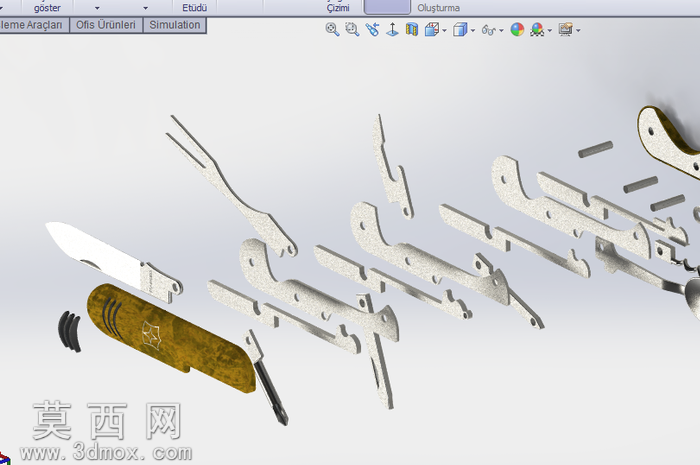The image size is (700, 465).
Task: Click the 'Etüdü' ribbon button
Action: click(x=195, y=8)
